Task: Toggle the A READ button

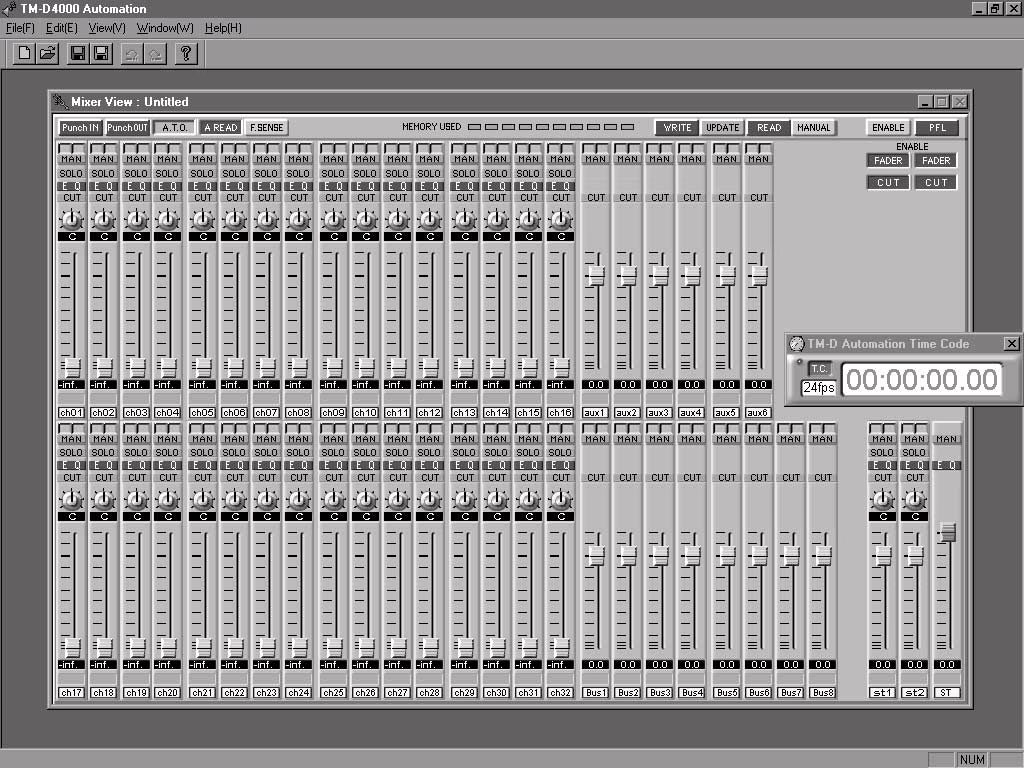Action: coord(221,127)
